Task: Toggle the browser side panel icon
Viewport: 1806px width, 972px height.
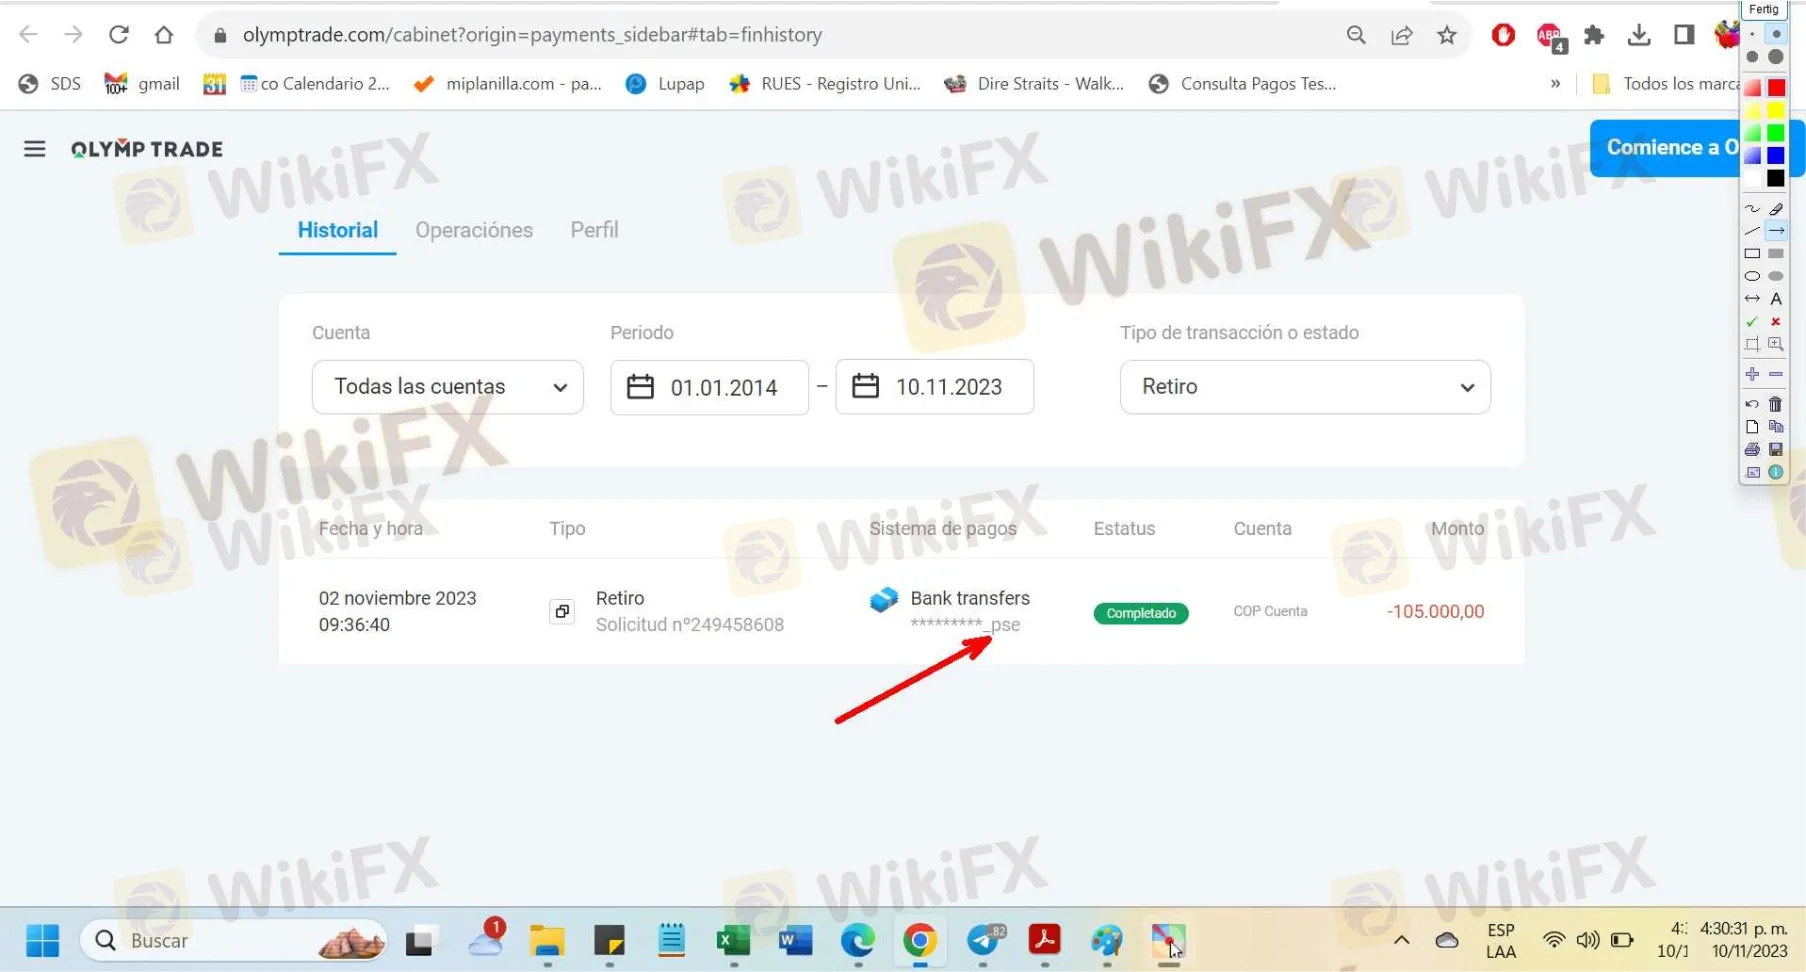Action: point(1684,35)
